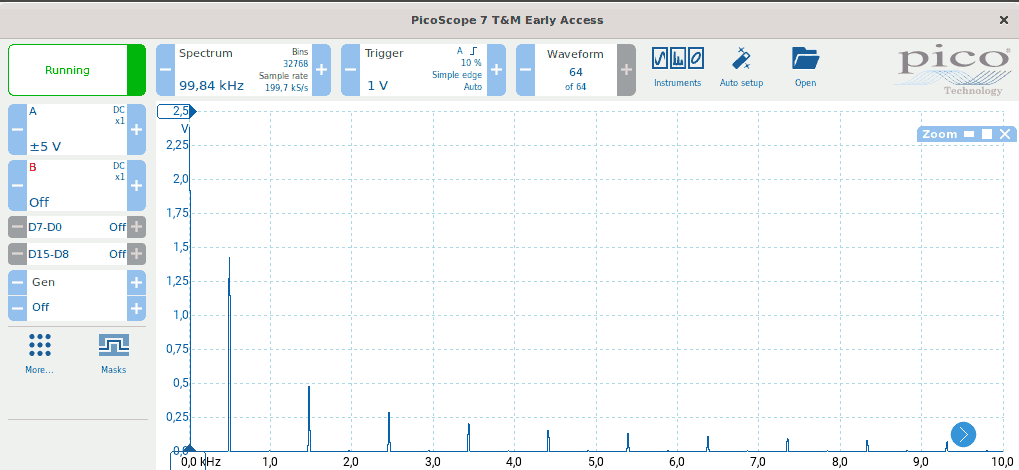Click the 1,25 voltage axis label
The width and height of the screenshot is (1019, 470).
coord(177,281)
